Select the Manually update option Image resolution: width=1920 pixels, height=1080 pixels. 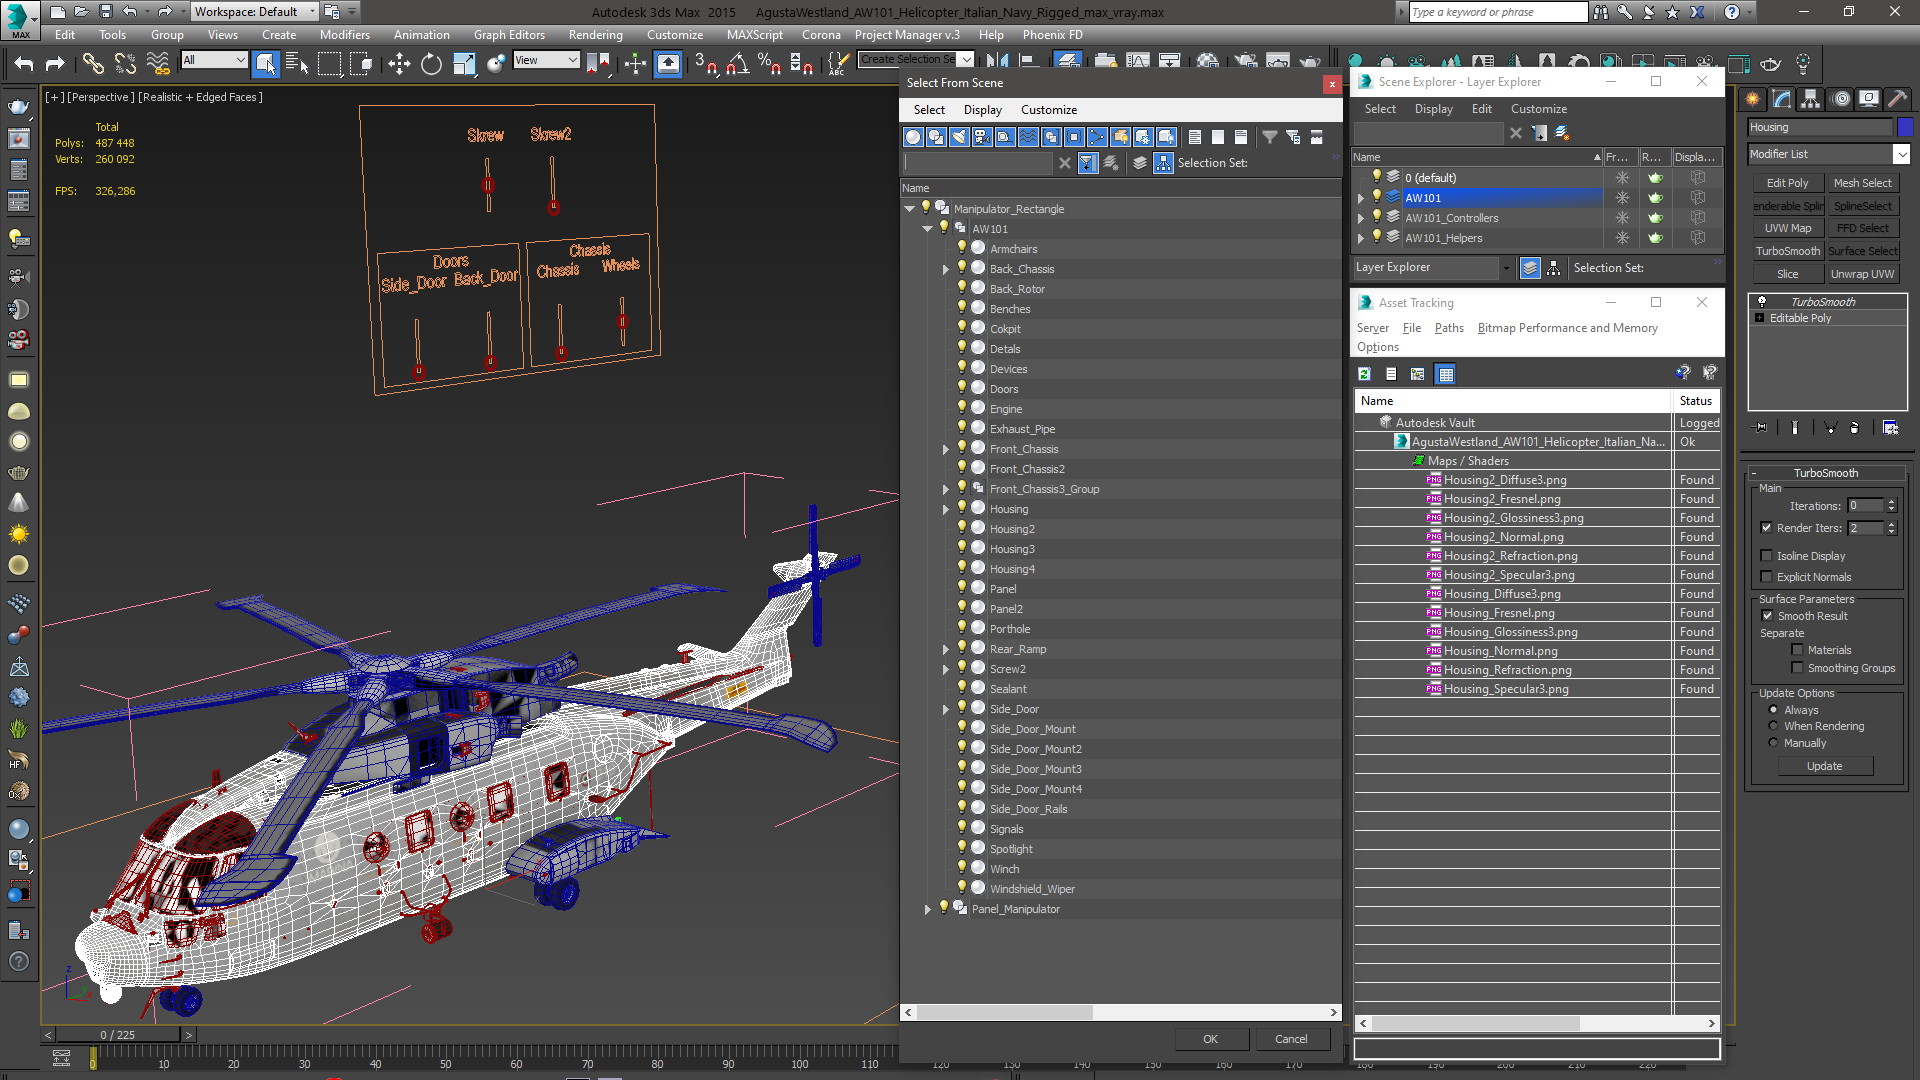pyautogui.click(x=1774, y=743)
